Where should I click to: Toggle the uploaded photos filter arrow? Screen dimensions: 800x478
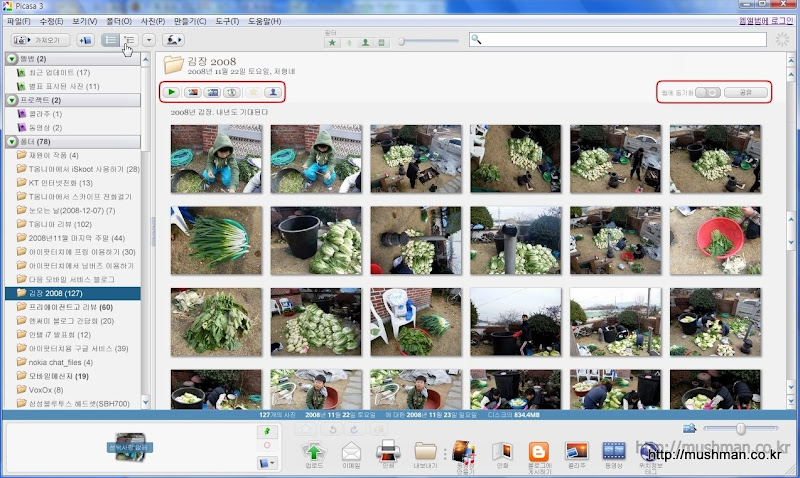coord(349,43)
